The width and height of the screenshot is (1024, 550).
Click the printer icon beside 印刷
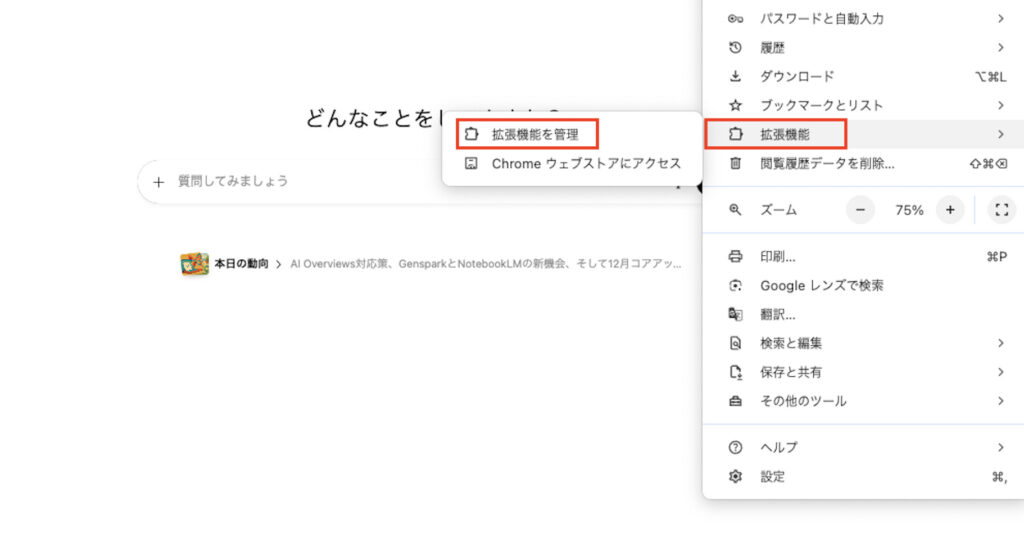(735, 256)
